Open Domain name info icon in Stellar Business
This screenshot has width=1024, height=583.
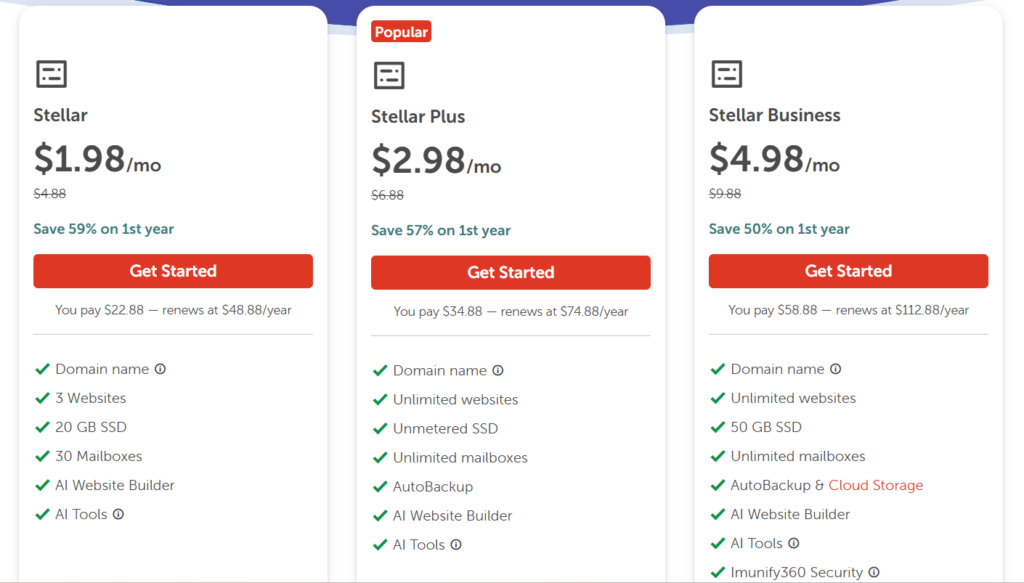[836, 369]
